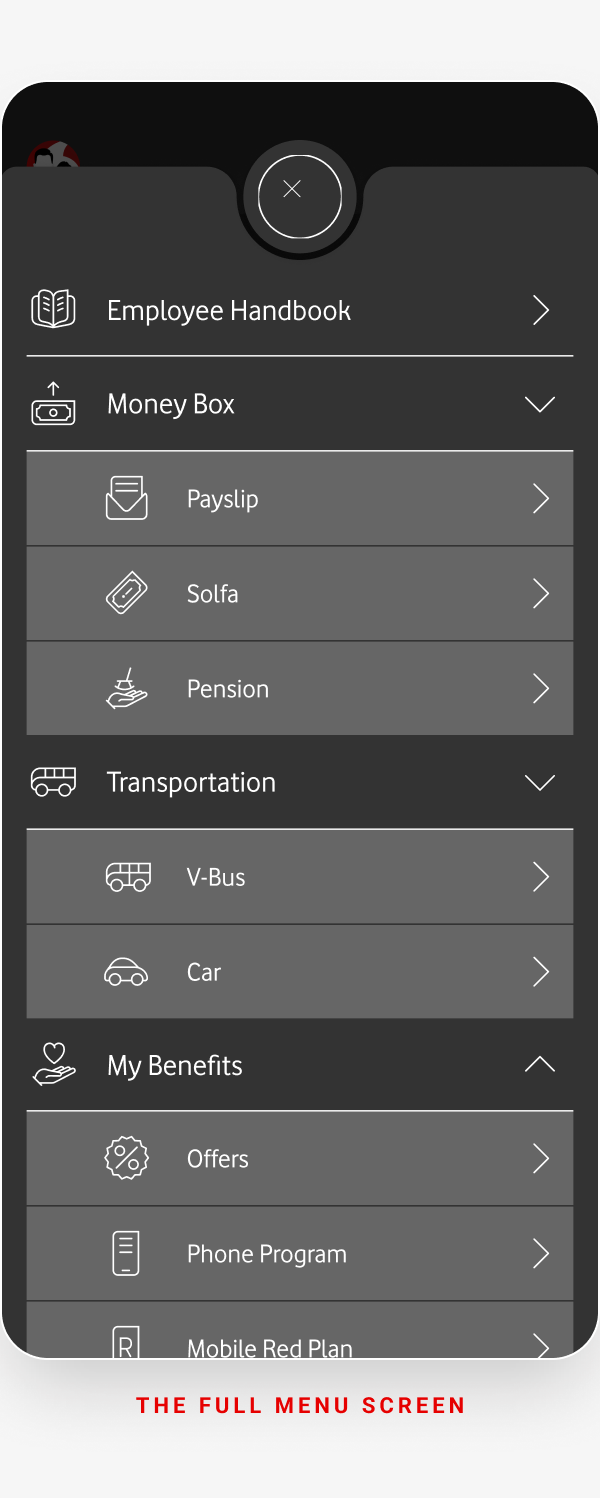Click the Money Box cash icon
600x1498 pixels.
[x=53, y=404]
